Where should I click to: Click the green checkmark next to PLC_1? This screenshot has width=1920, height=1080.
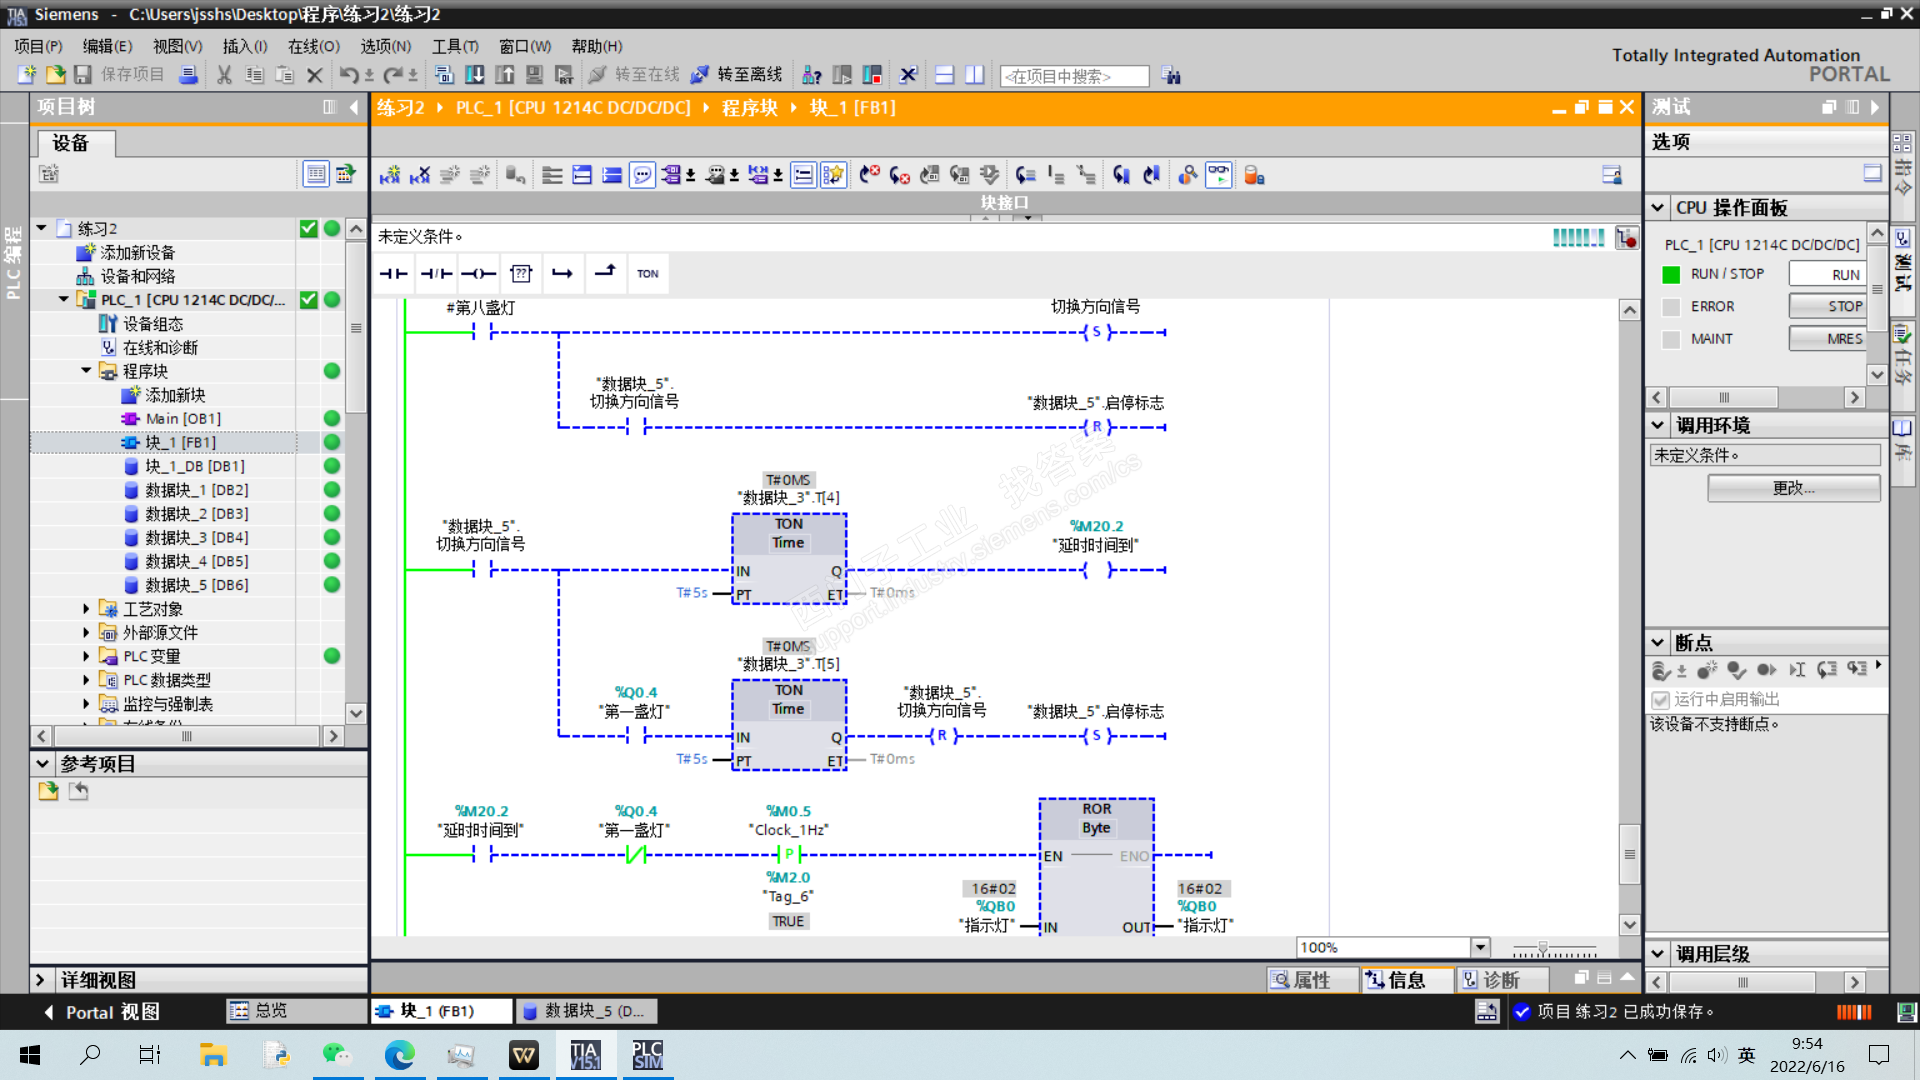point(309,299)
